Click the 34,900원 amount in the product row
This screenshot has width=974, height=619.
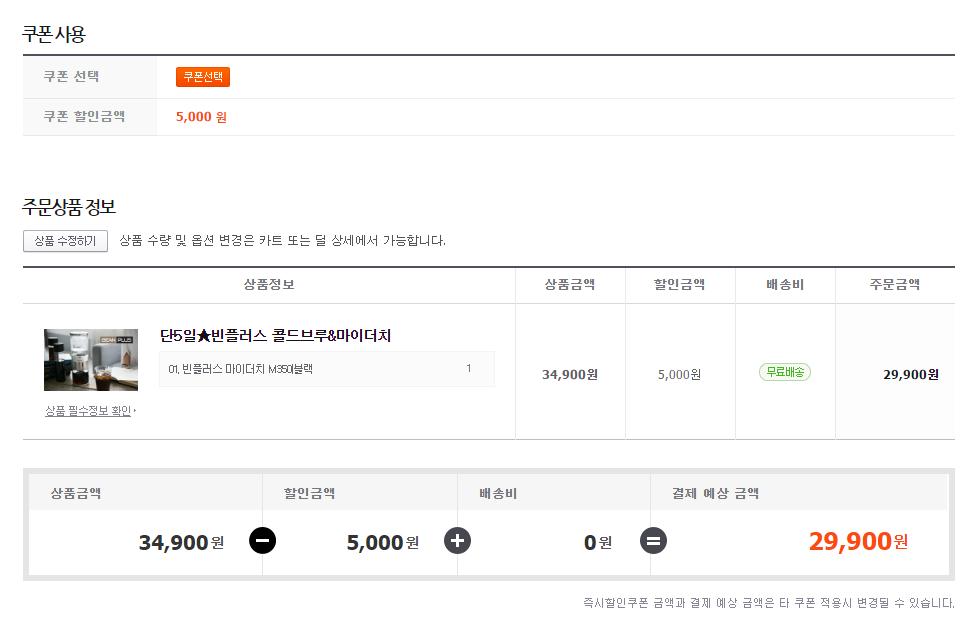570,374
